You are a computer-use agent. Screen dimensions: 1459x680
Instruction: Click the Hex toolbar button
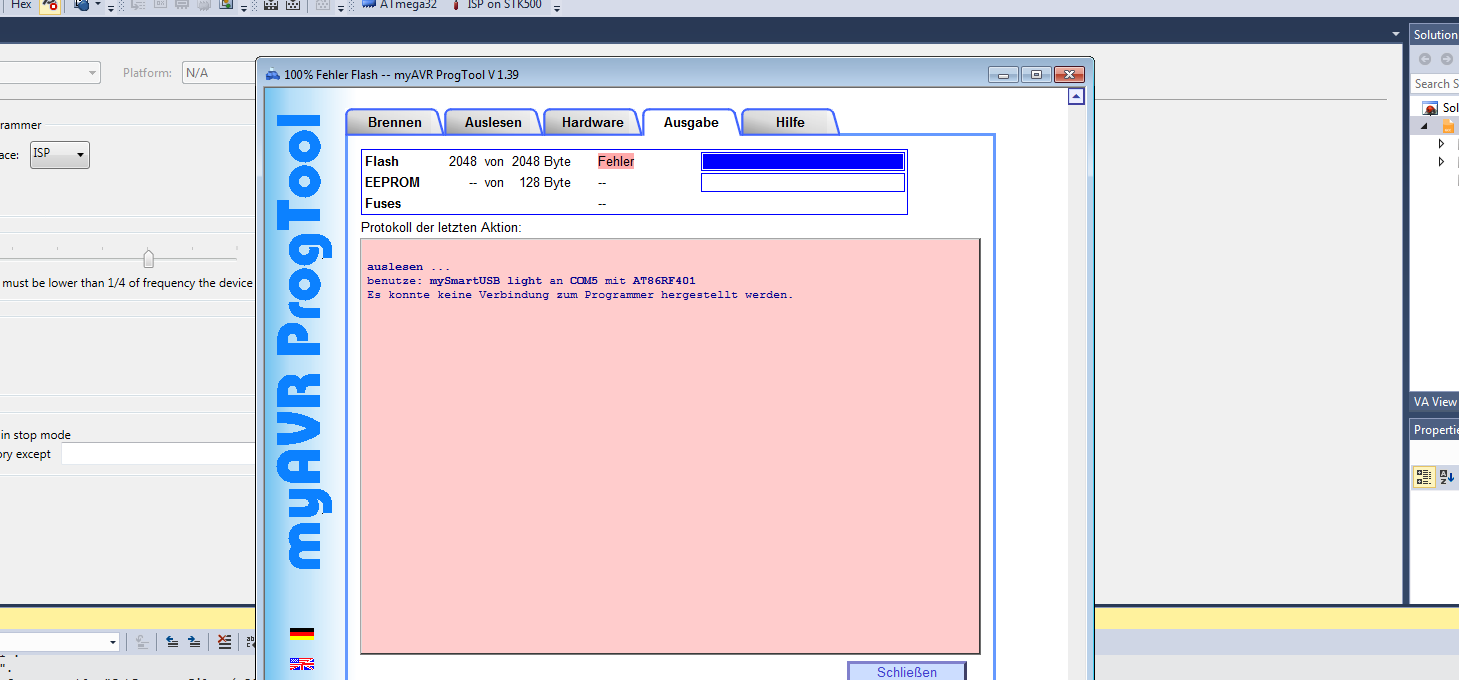pyautogui.click(x=20, y=5)
